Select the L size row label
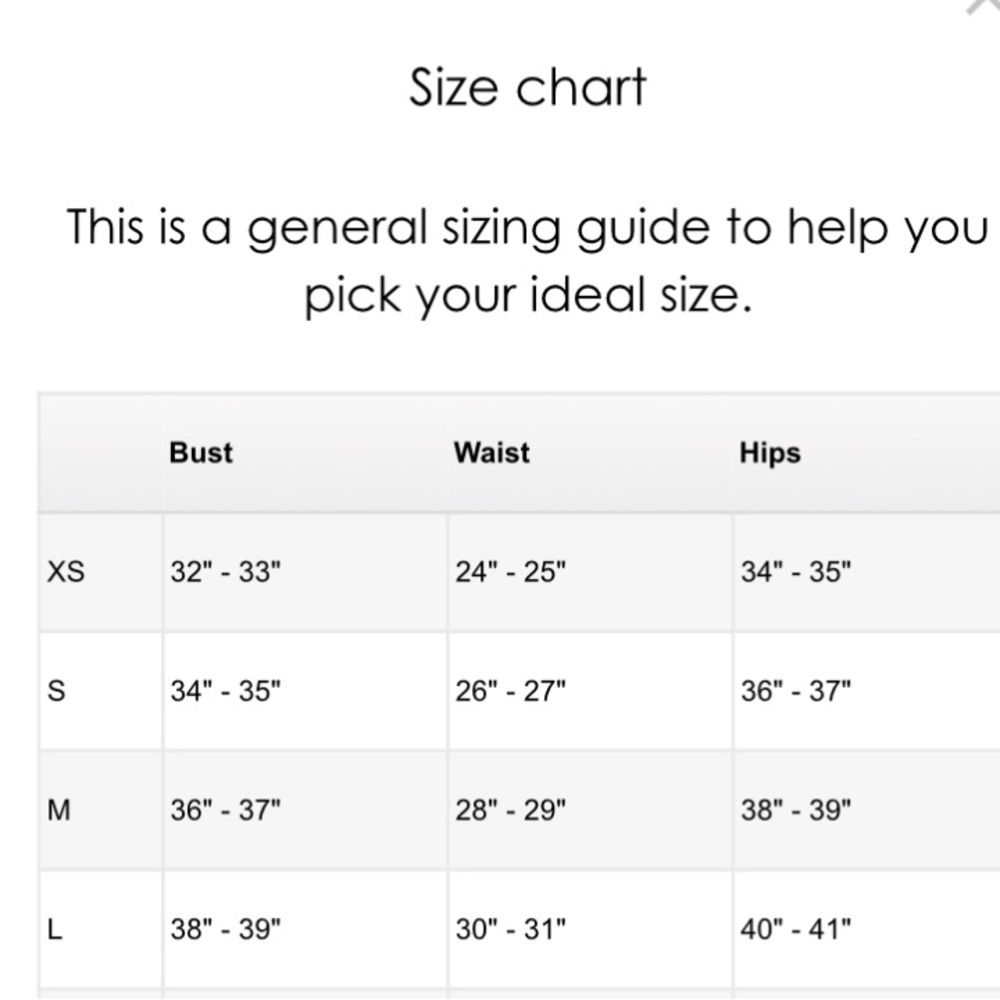This screenshot has width=1000, height=1000. tap(55, 930)
